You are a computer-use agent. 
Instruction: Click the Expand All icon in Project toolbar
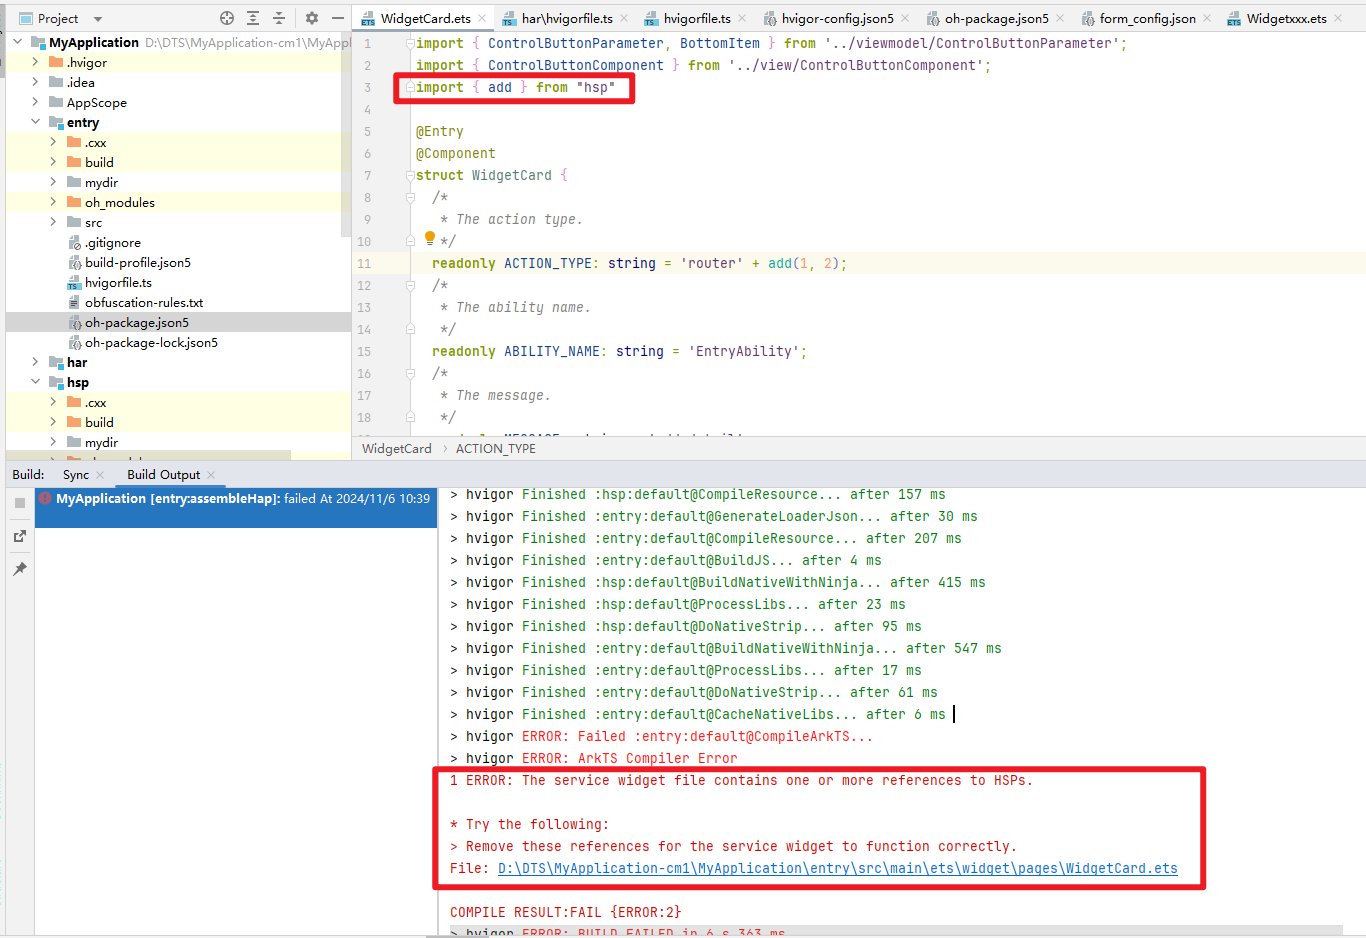click(253, 18)
